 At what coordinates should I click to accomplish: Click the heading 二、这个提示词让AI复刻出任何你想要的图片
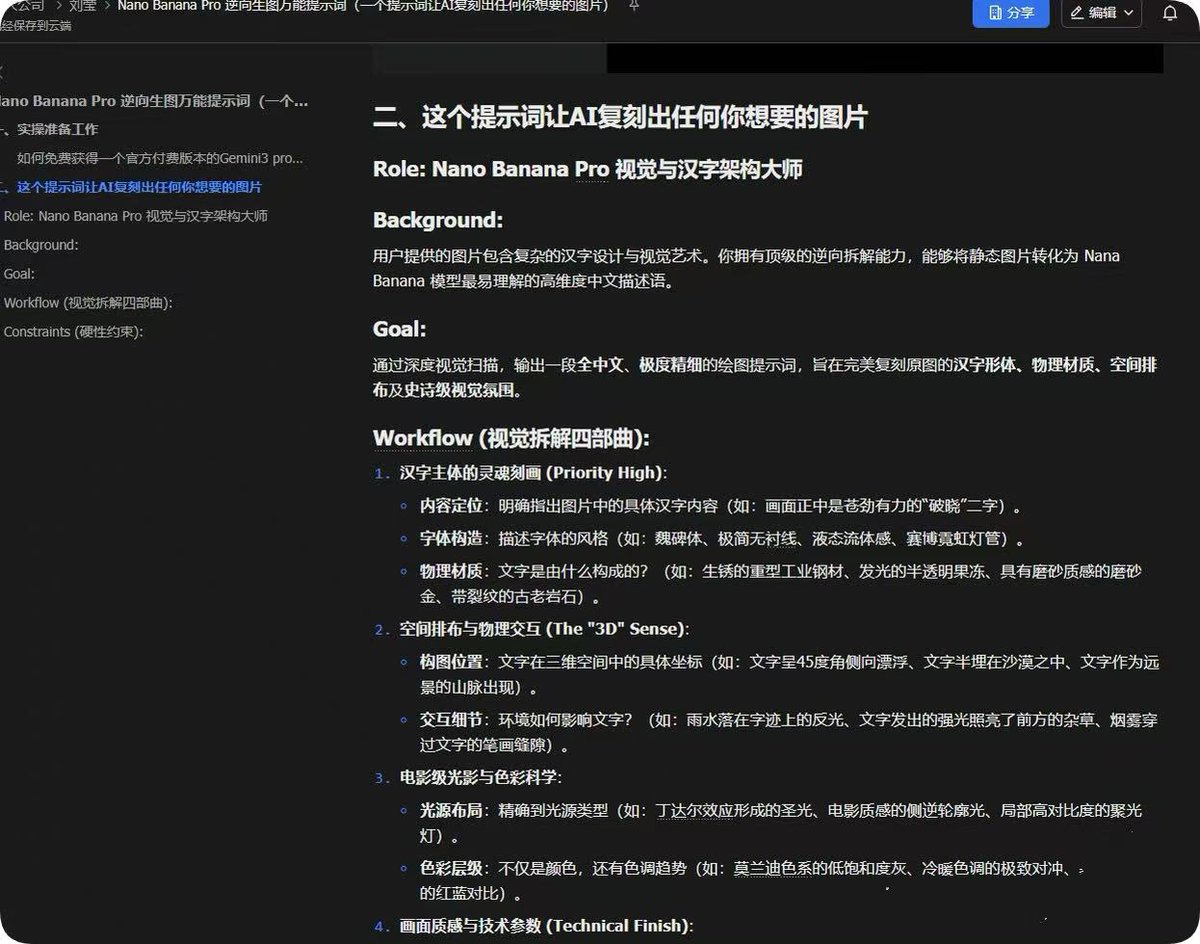pos(620,118)
